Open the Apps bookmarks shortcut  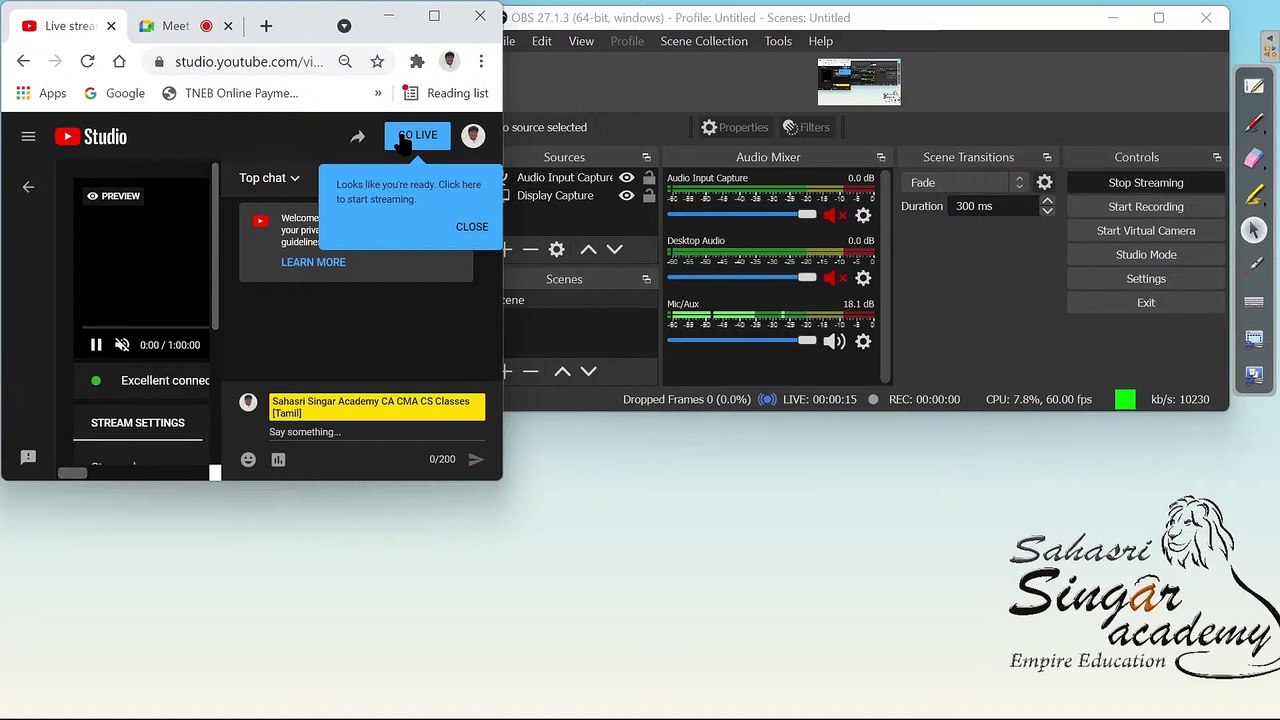[41, 93]
